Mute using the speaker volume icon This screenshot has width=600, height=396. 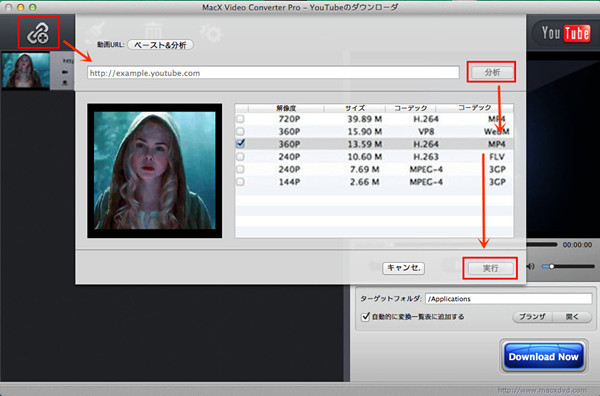click(x=531, y=266)
